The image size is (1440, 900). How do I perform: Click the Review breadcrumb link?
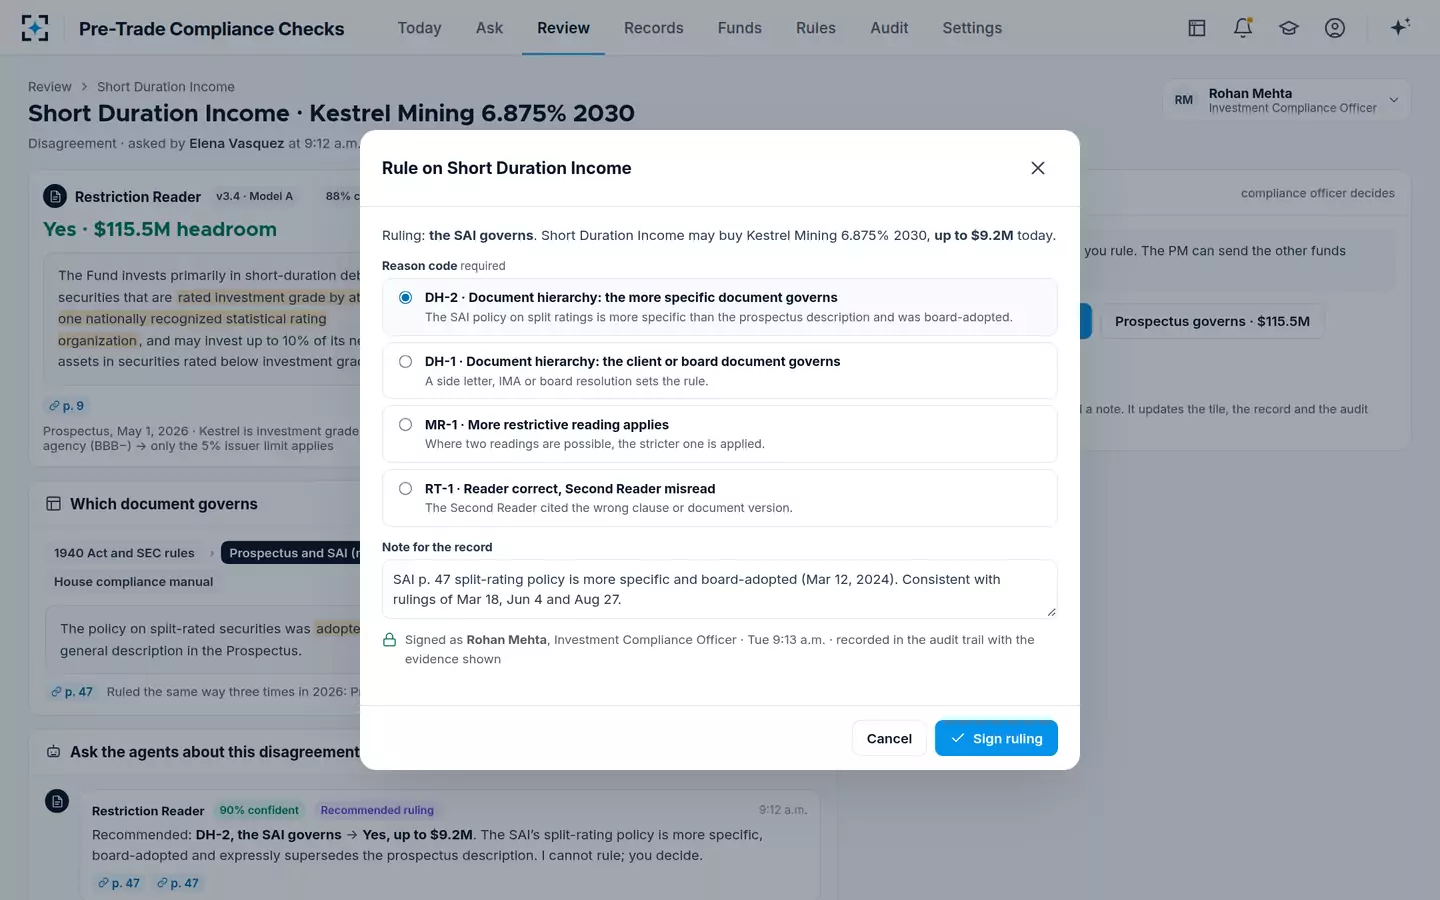click(50, 87)
